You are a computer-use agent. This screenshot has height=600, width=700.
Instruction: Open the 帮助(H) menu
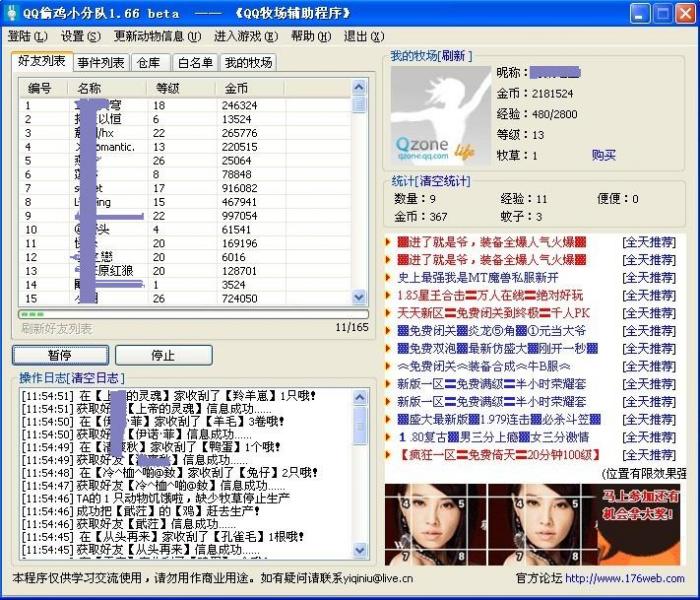click(x=311, y=36)
